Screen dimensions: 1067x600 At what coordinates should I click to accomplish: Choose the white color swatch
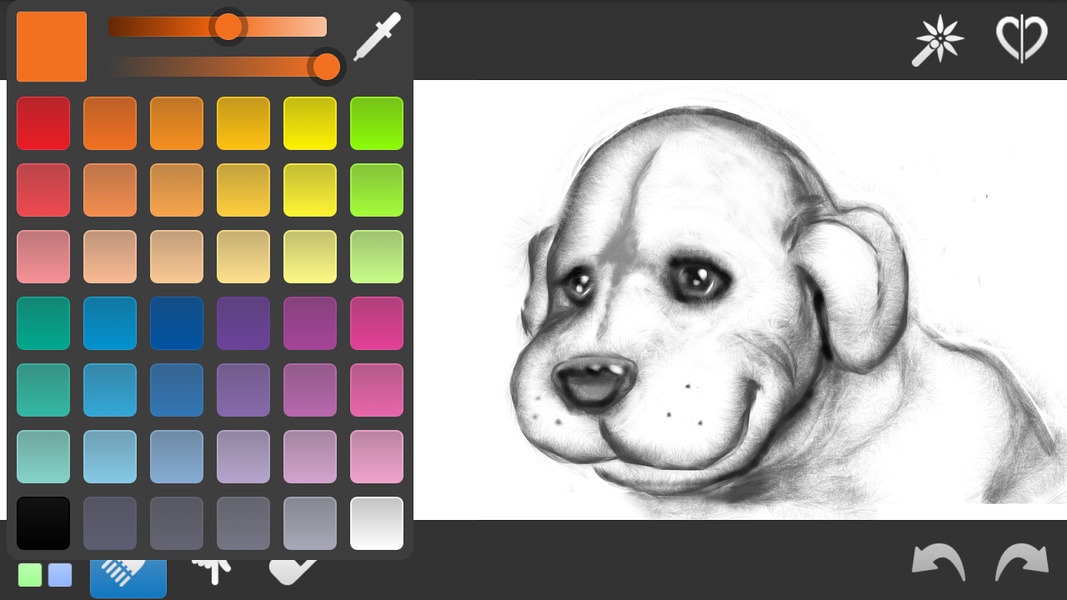pyautogui.click(x=376, y=523)
